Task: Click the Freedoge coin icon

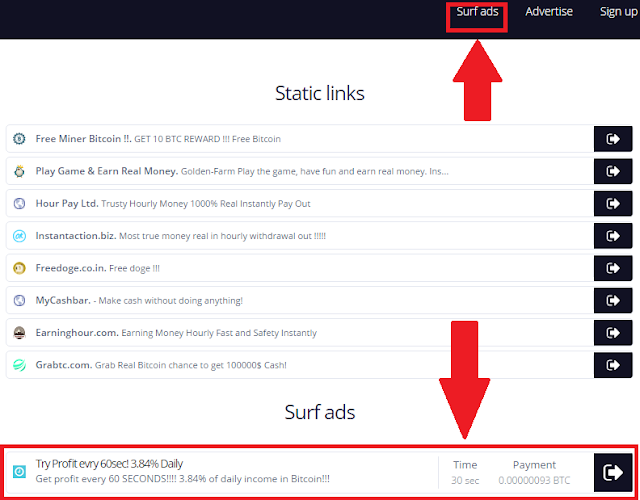Action: click(x=19, y=268)
